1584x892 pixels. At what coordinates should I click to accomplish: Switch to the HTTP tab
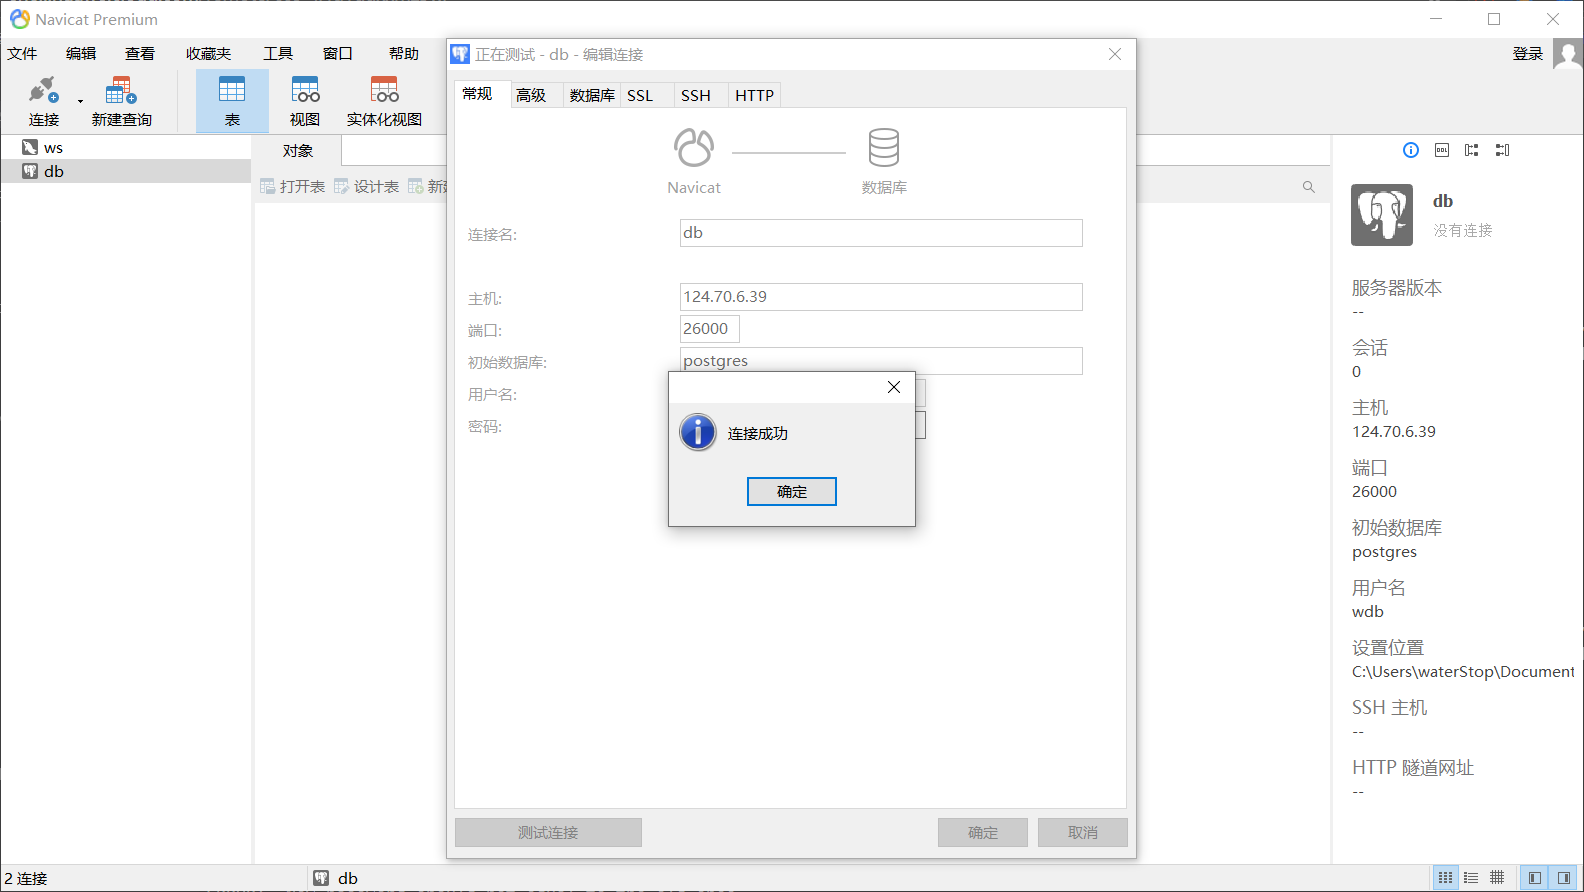[755, 96]
